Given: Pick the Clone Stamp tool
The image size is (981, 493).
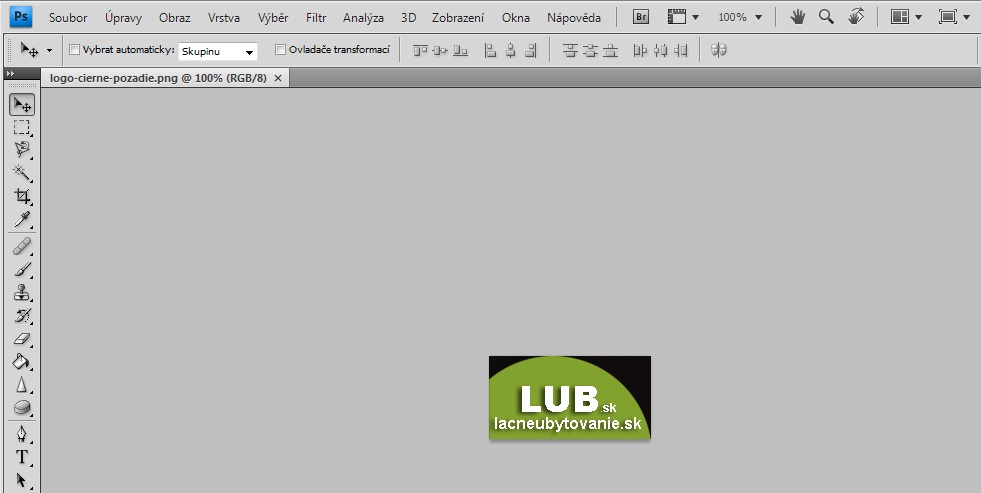Looking at the screenshot, I should click(x=22, y=292).
